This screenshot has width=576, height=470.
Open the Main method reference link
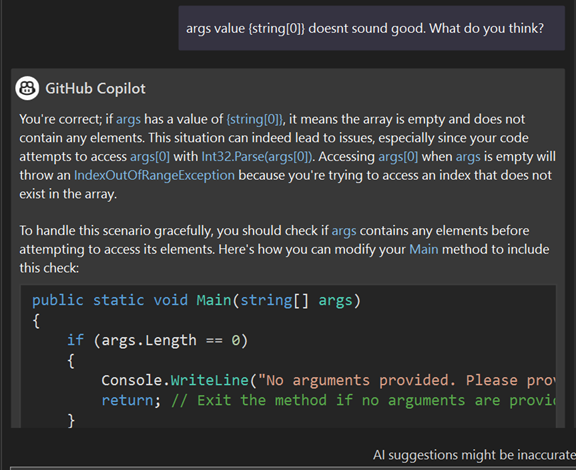tap(424, 250)
